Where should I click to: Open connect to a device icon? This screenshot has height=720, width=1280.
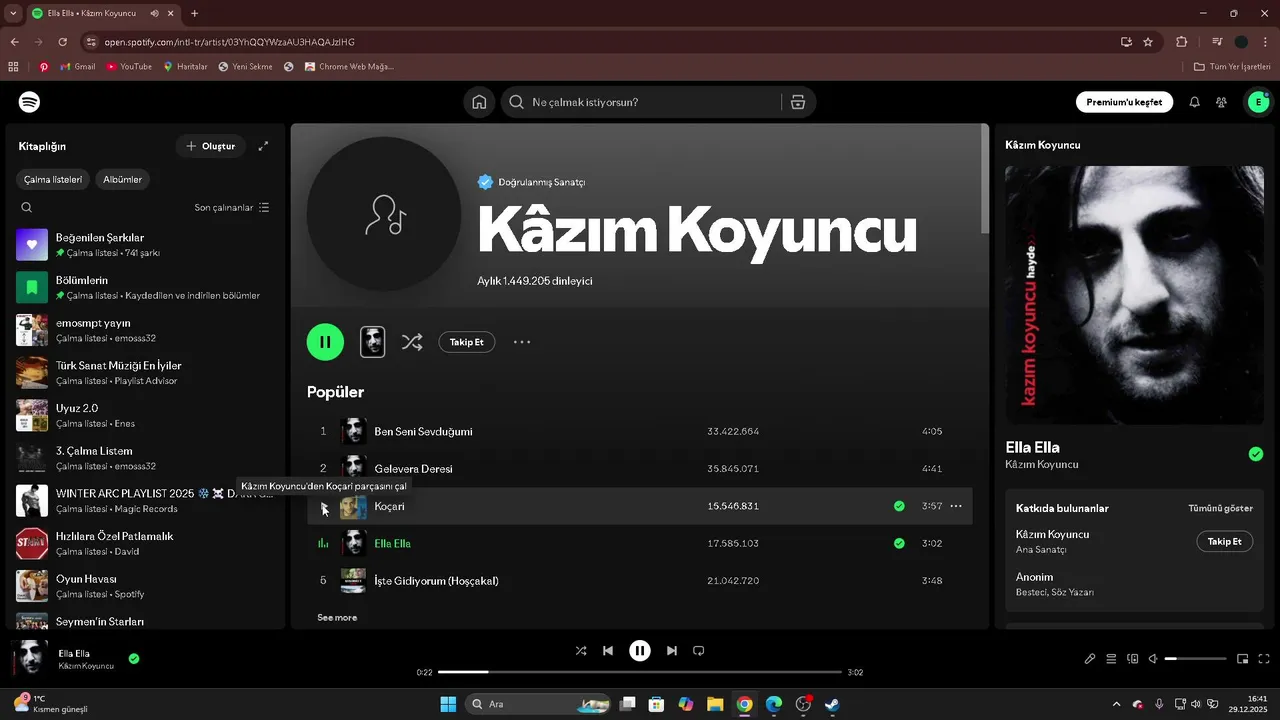pos(1133,659)
